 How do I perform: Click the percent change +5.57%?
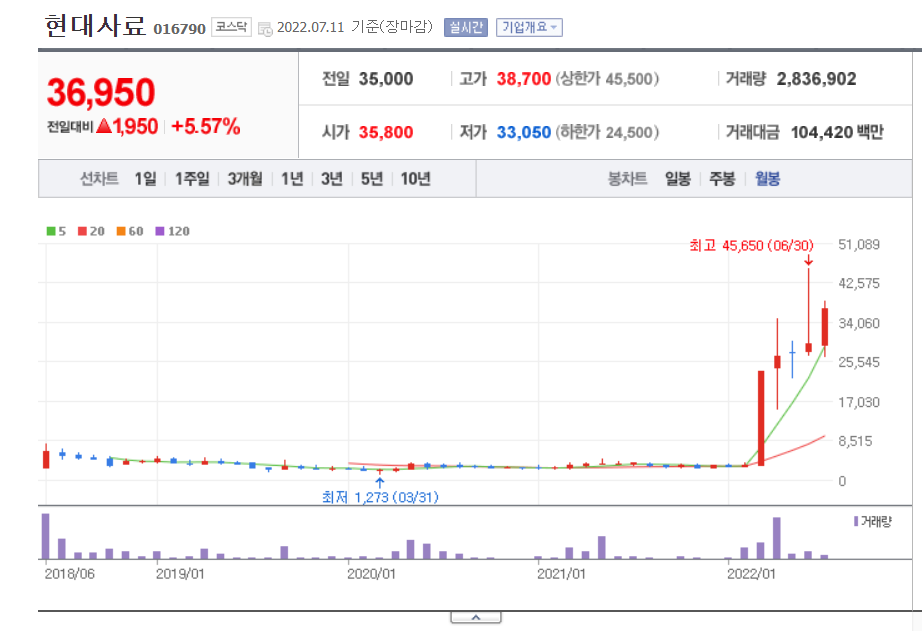[x=206, y=126]
